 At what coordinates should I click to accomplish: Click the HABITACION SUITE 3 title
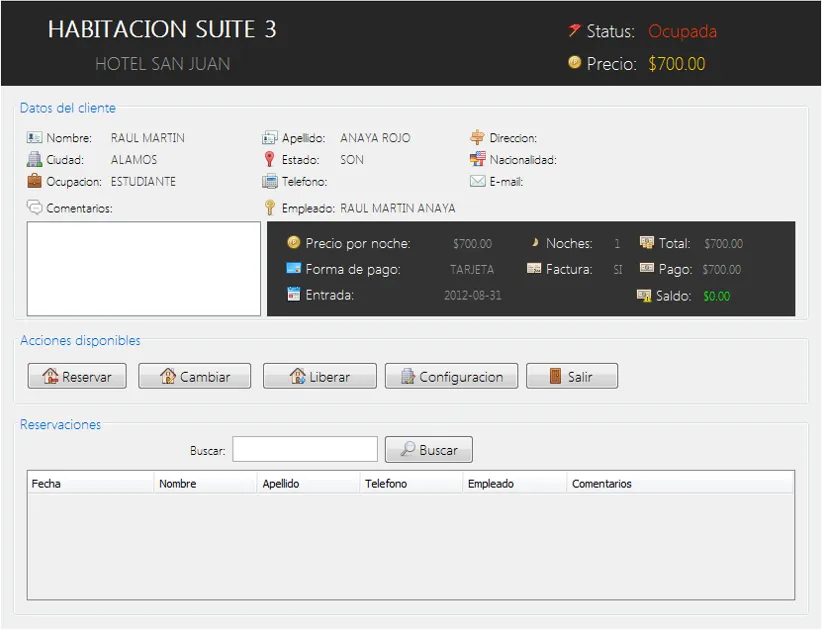pos(162,29)
